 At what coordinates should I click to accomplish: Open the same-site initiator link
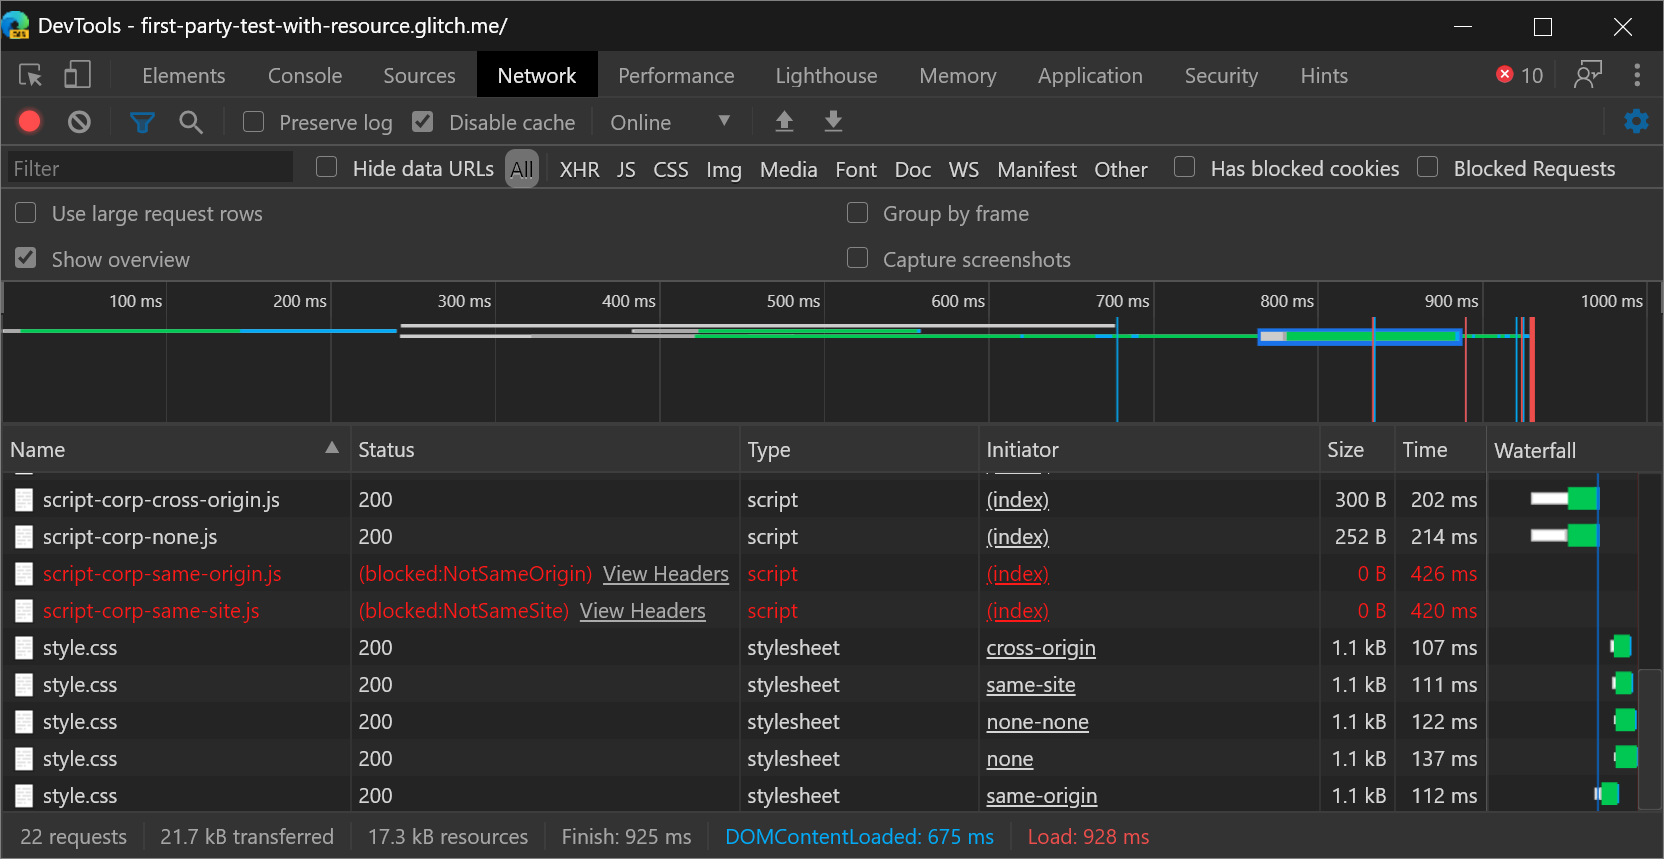(1030, 685)
